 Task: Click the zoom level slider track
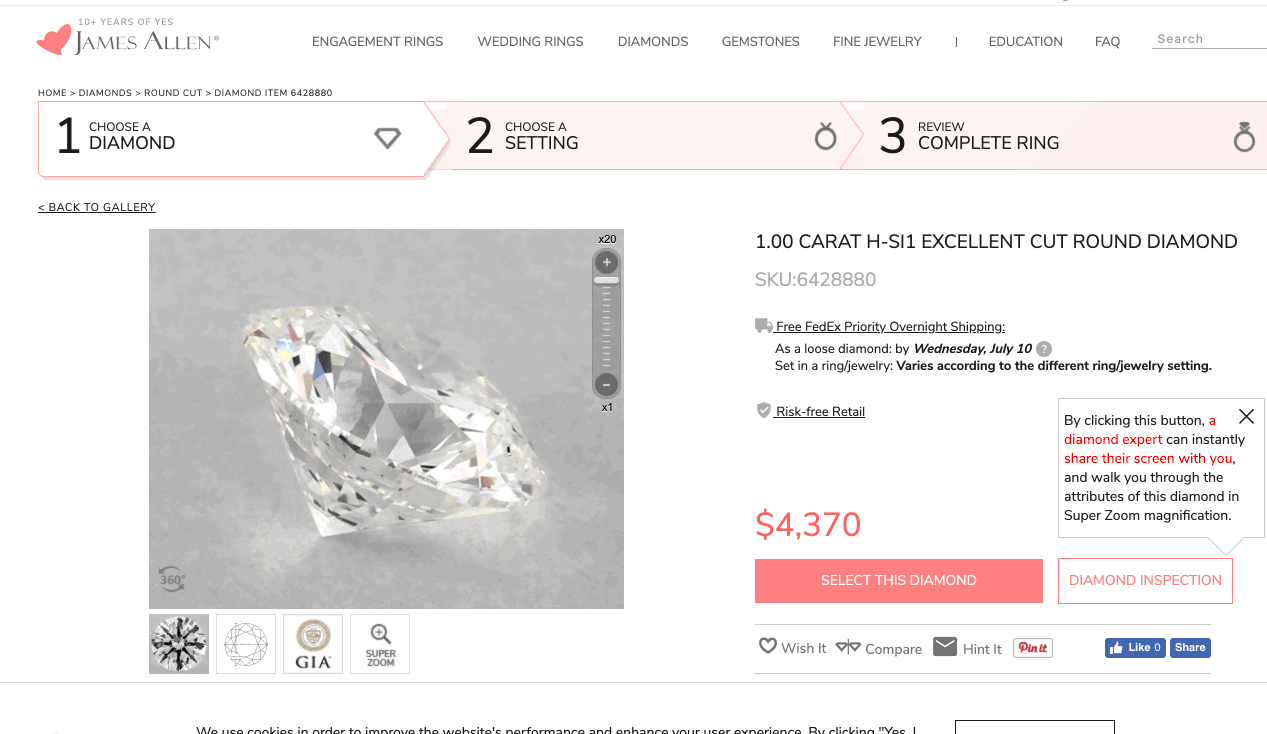pos(606,325)
